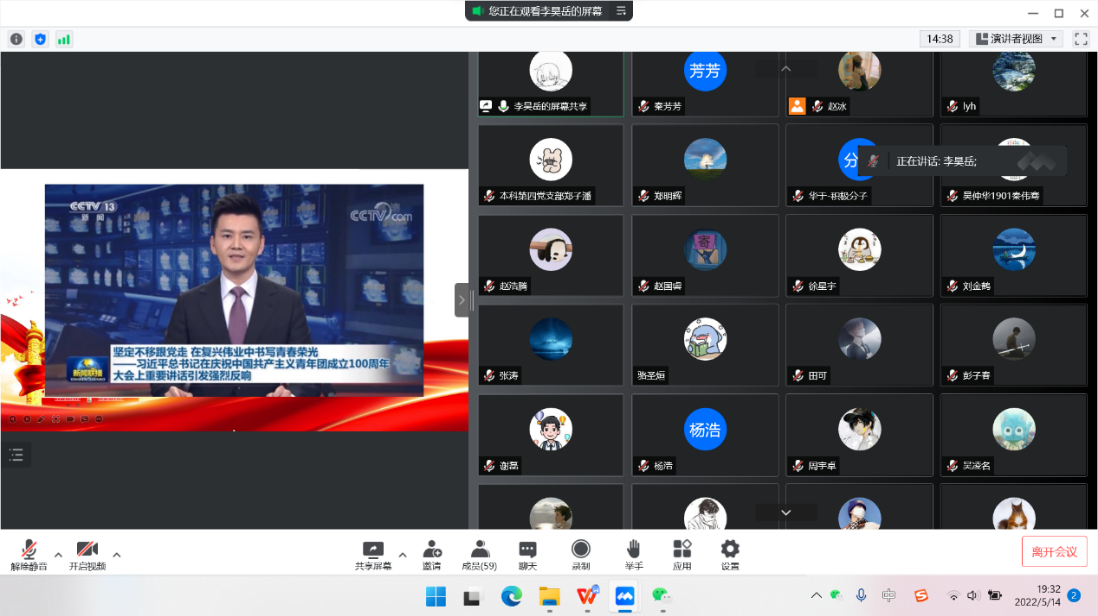The width and height of the screenshot is (1098, 616).
Task: Open WPS Office from taskbar
Action: (587, 596)
